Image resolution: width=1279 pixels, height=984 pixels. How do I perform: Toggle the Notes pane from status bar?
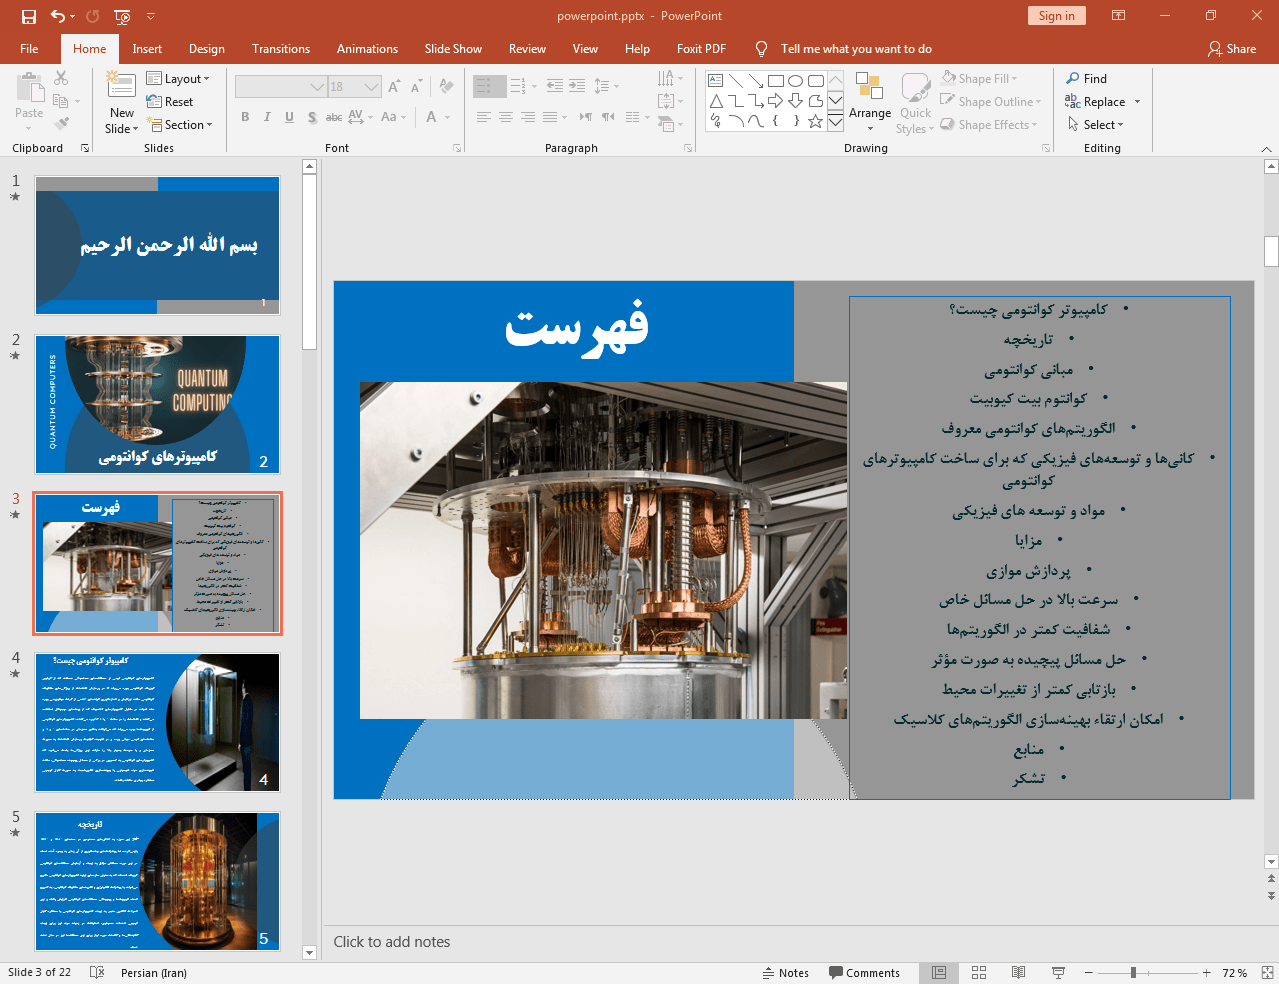click(x=786, y=973)
